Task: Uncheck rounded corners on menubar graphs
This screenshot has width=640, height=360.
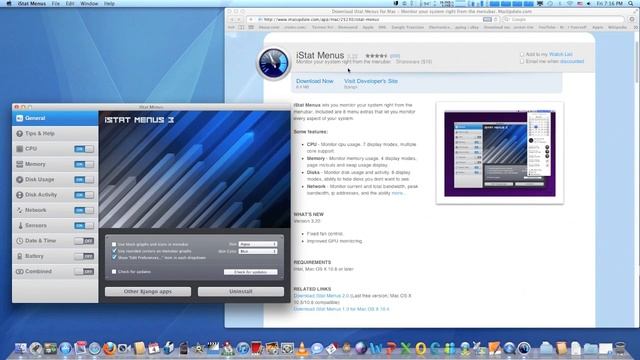Action: (114, 251)
